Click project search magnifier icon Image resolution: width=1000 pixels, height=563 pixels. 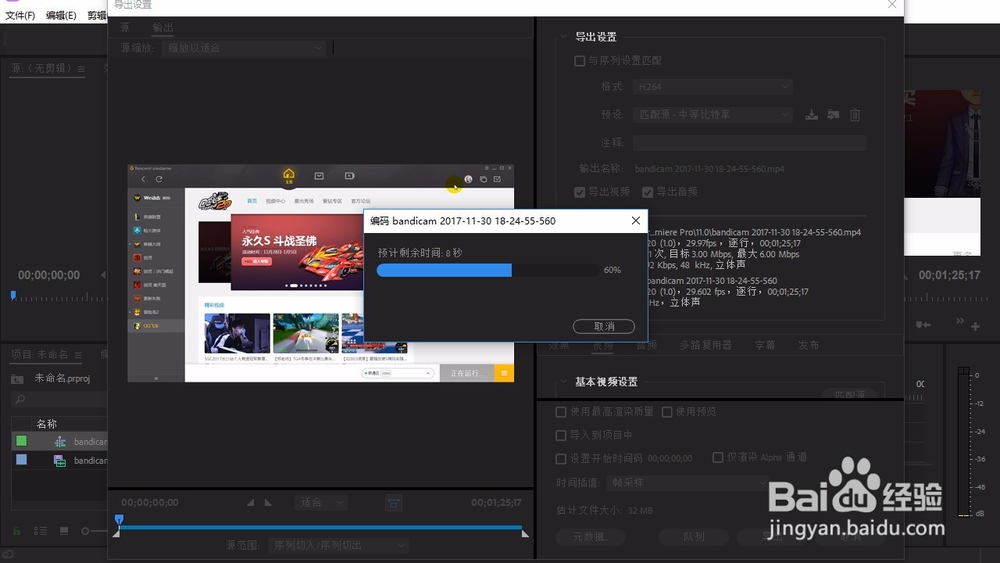click(x=20, y=399)
